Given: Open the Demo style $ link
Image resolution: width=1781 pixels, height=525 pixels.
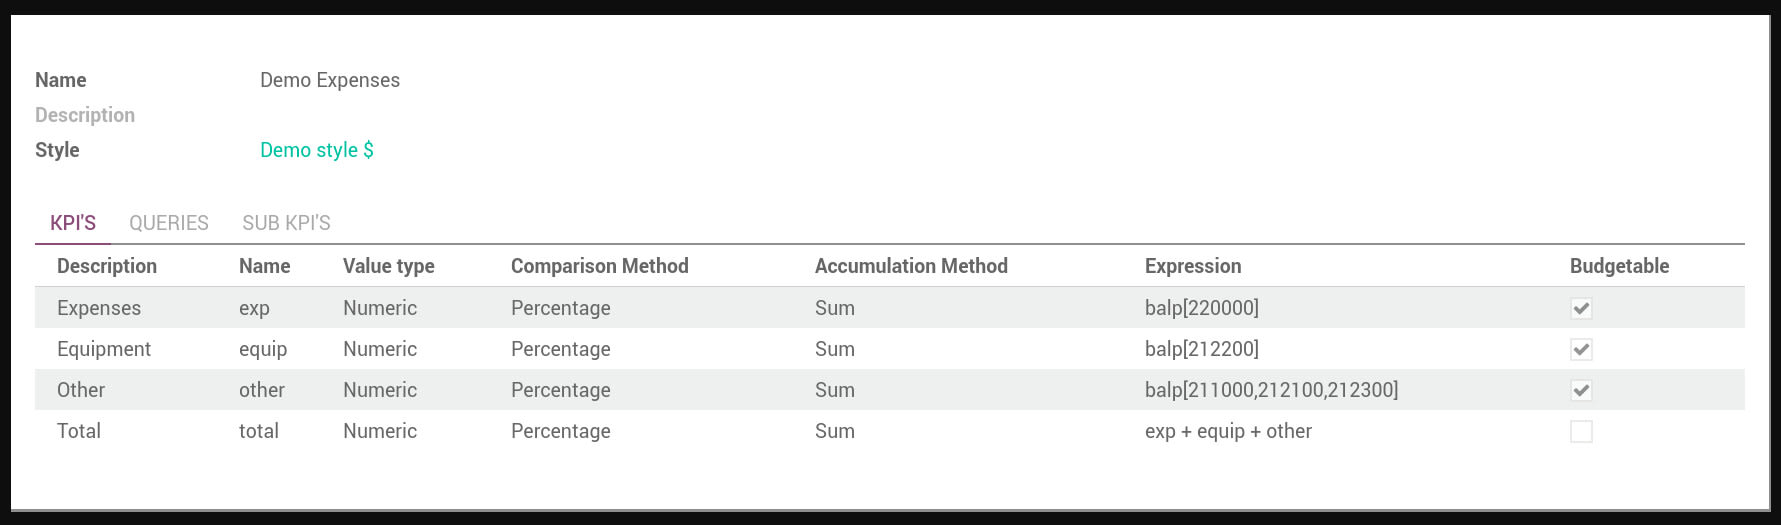Looking at the screenshot, I should click(316, 150).
